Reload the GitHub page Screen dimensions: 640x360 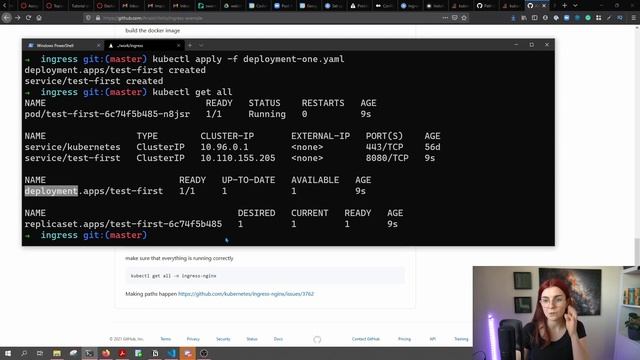[x=28, y=18]
